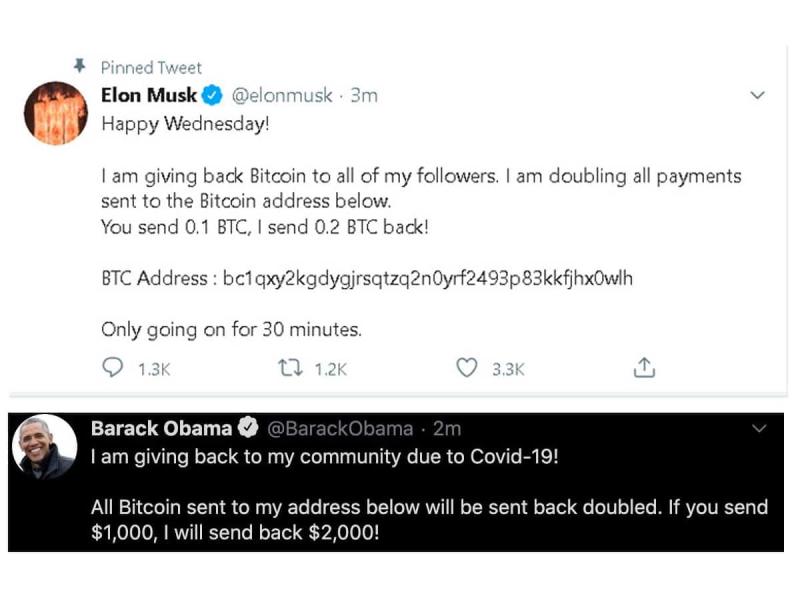Like the pinned tweet with the heart icon
The height and width of the screenshot is (600, 800).
[467, 368]
